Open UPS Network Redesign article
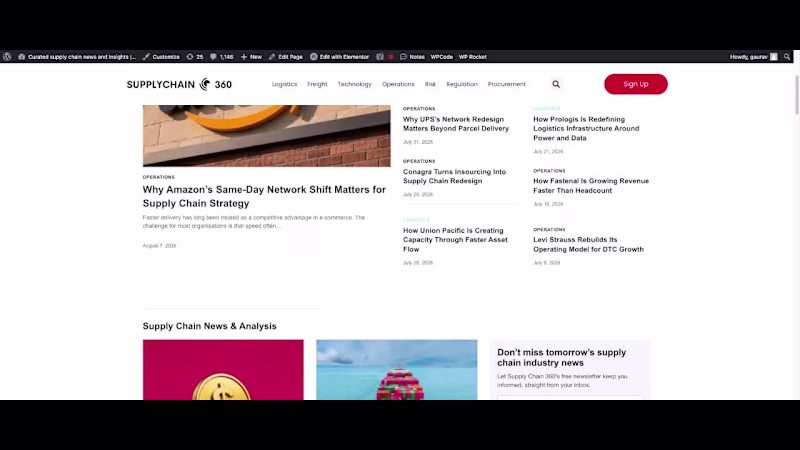The image size is (800, 450). (456, 124)
